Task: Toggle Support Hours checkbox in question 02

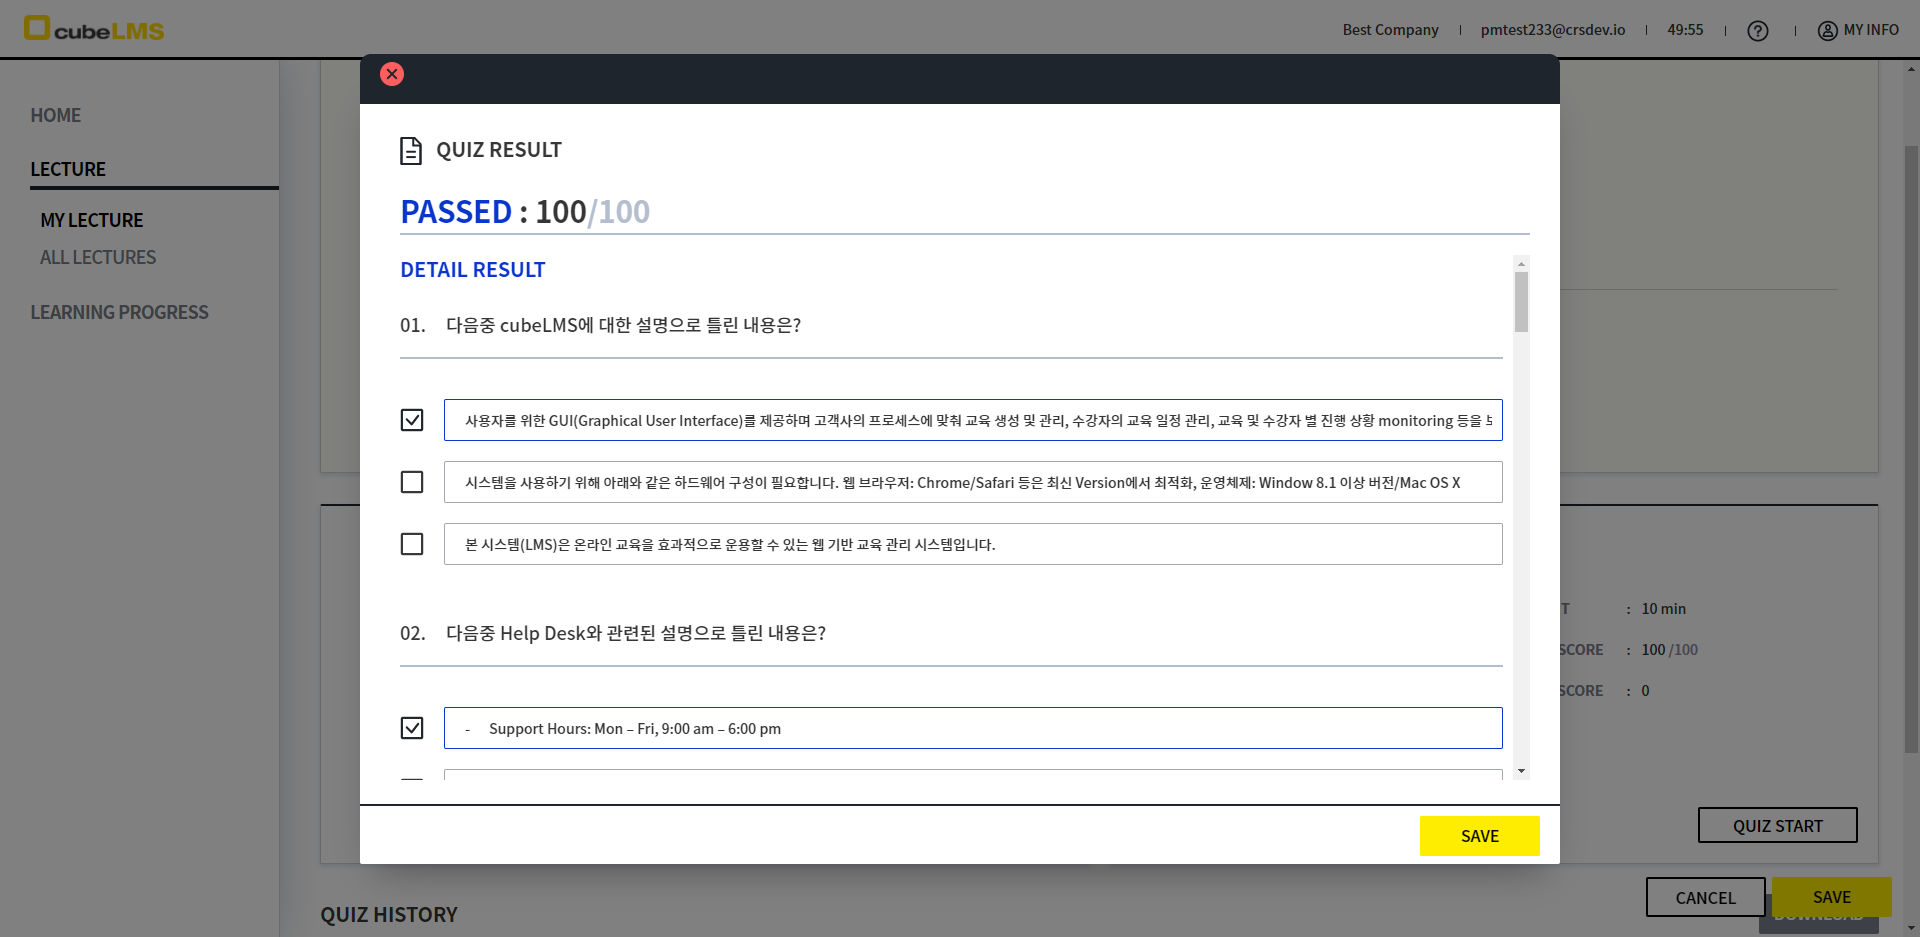Action: [412, 728]
